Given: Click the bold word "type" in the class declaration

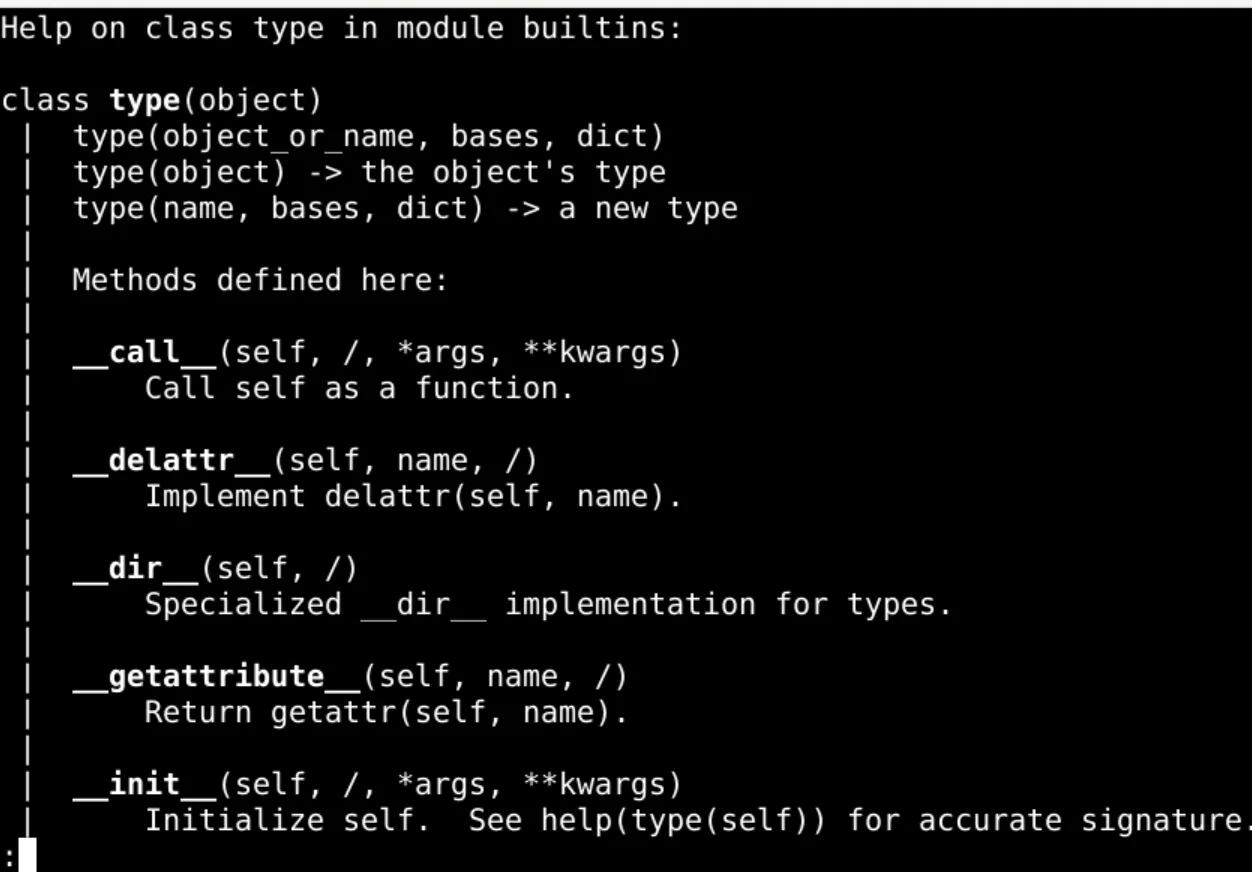Looking at the screenshot, I should (x=147, y=100).
